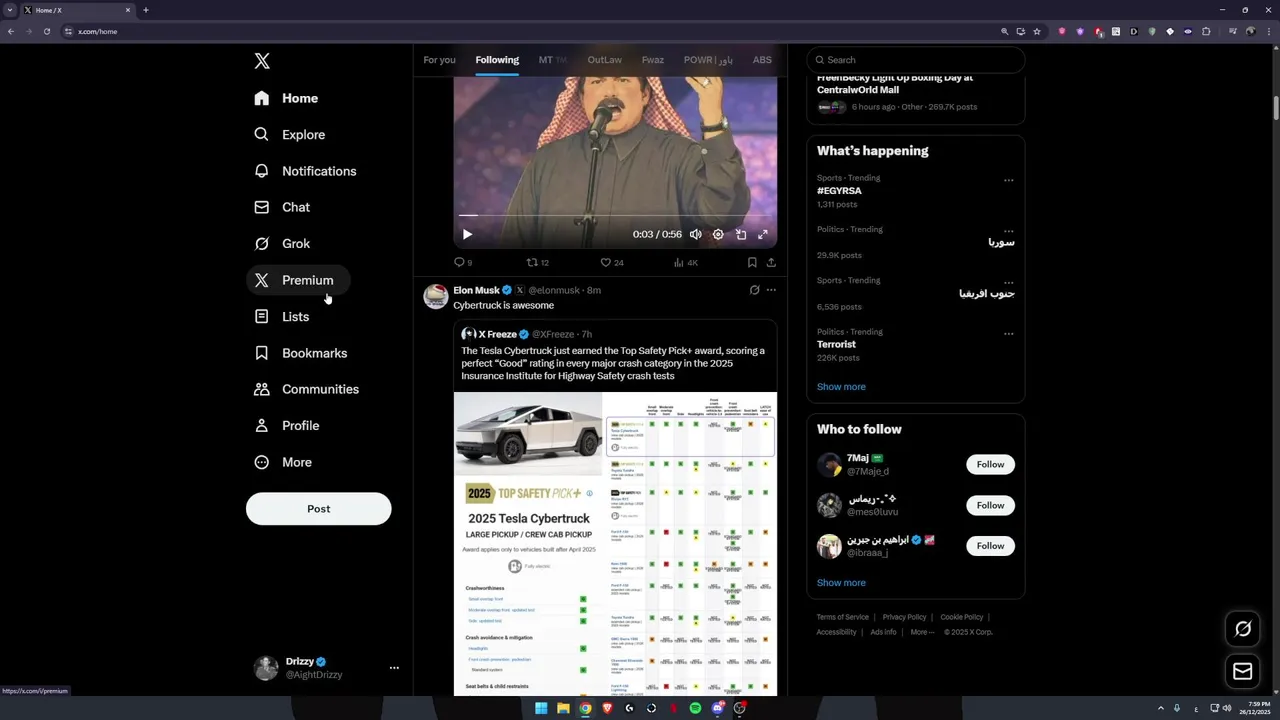
Task: Open floating Messages button
Action: 1243,671
